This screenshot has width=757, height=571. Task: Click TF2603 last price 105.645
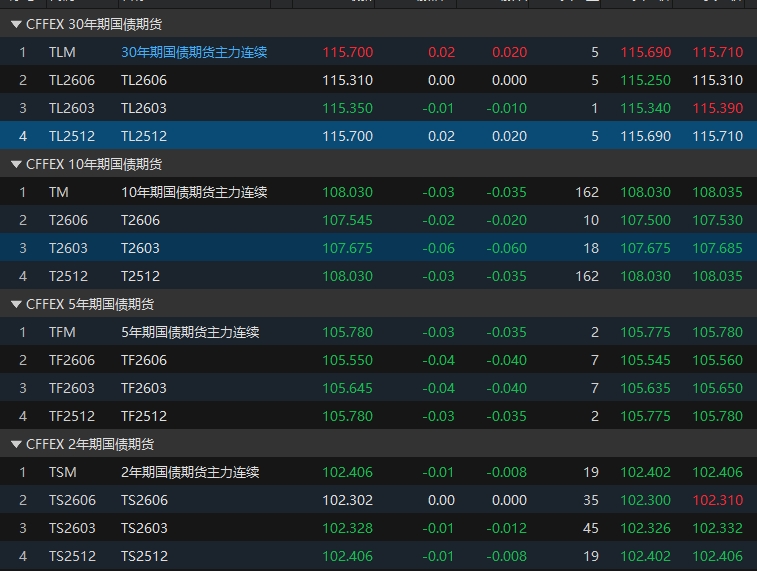click(x=348, y=388)
